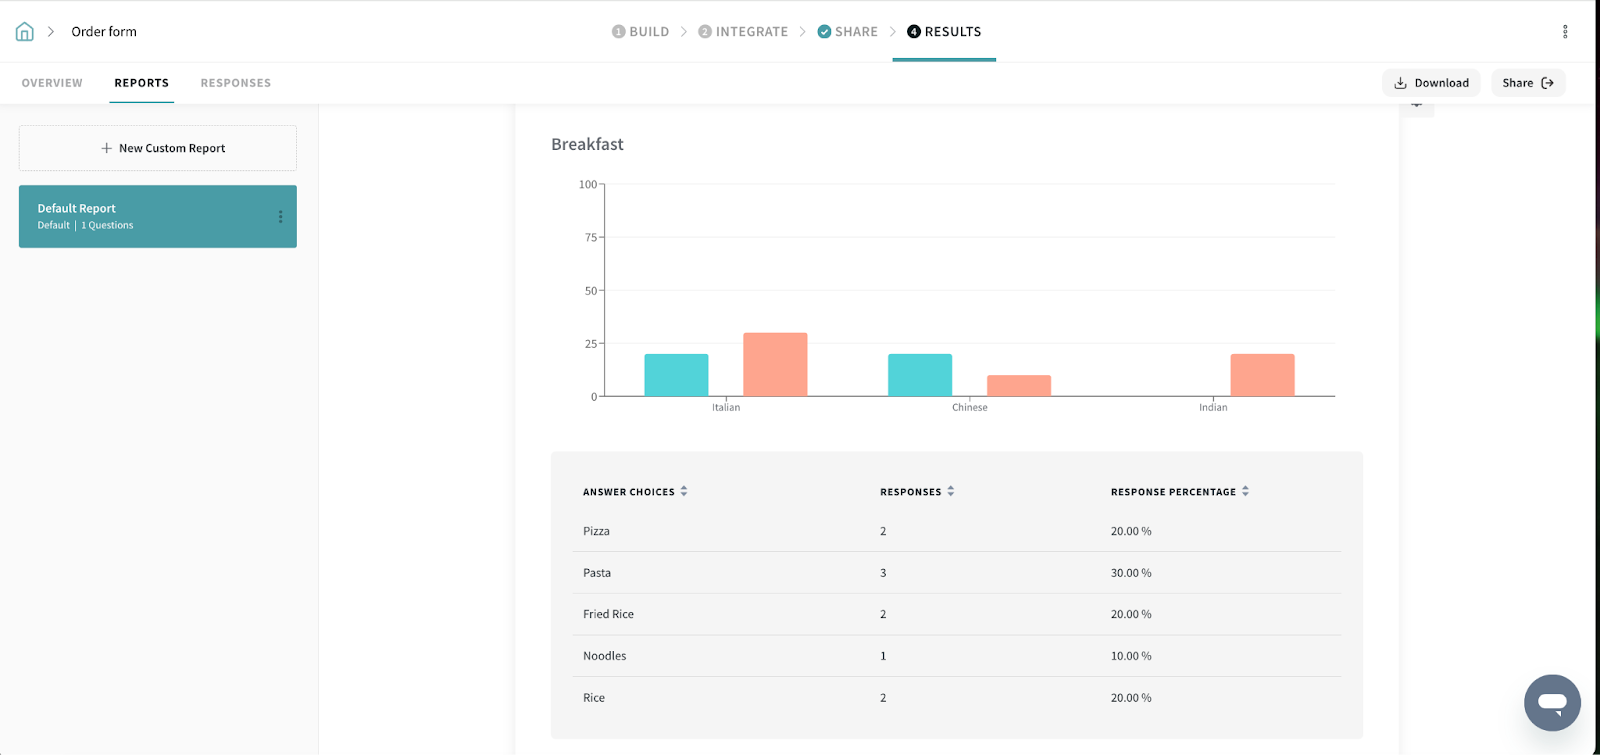Screen dimensions: 1600x755
Task: Click the Order form breadcrumb
Action: [x=104, y=32]
